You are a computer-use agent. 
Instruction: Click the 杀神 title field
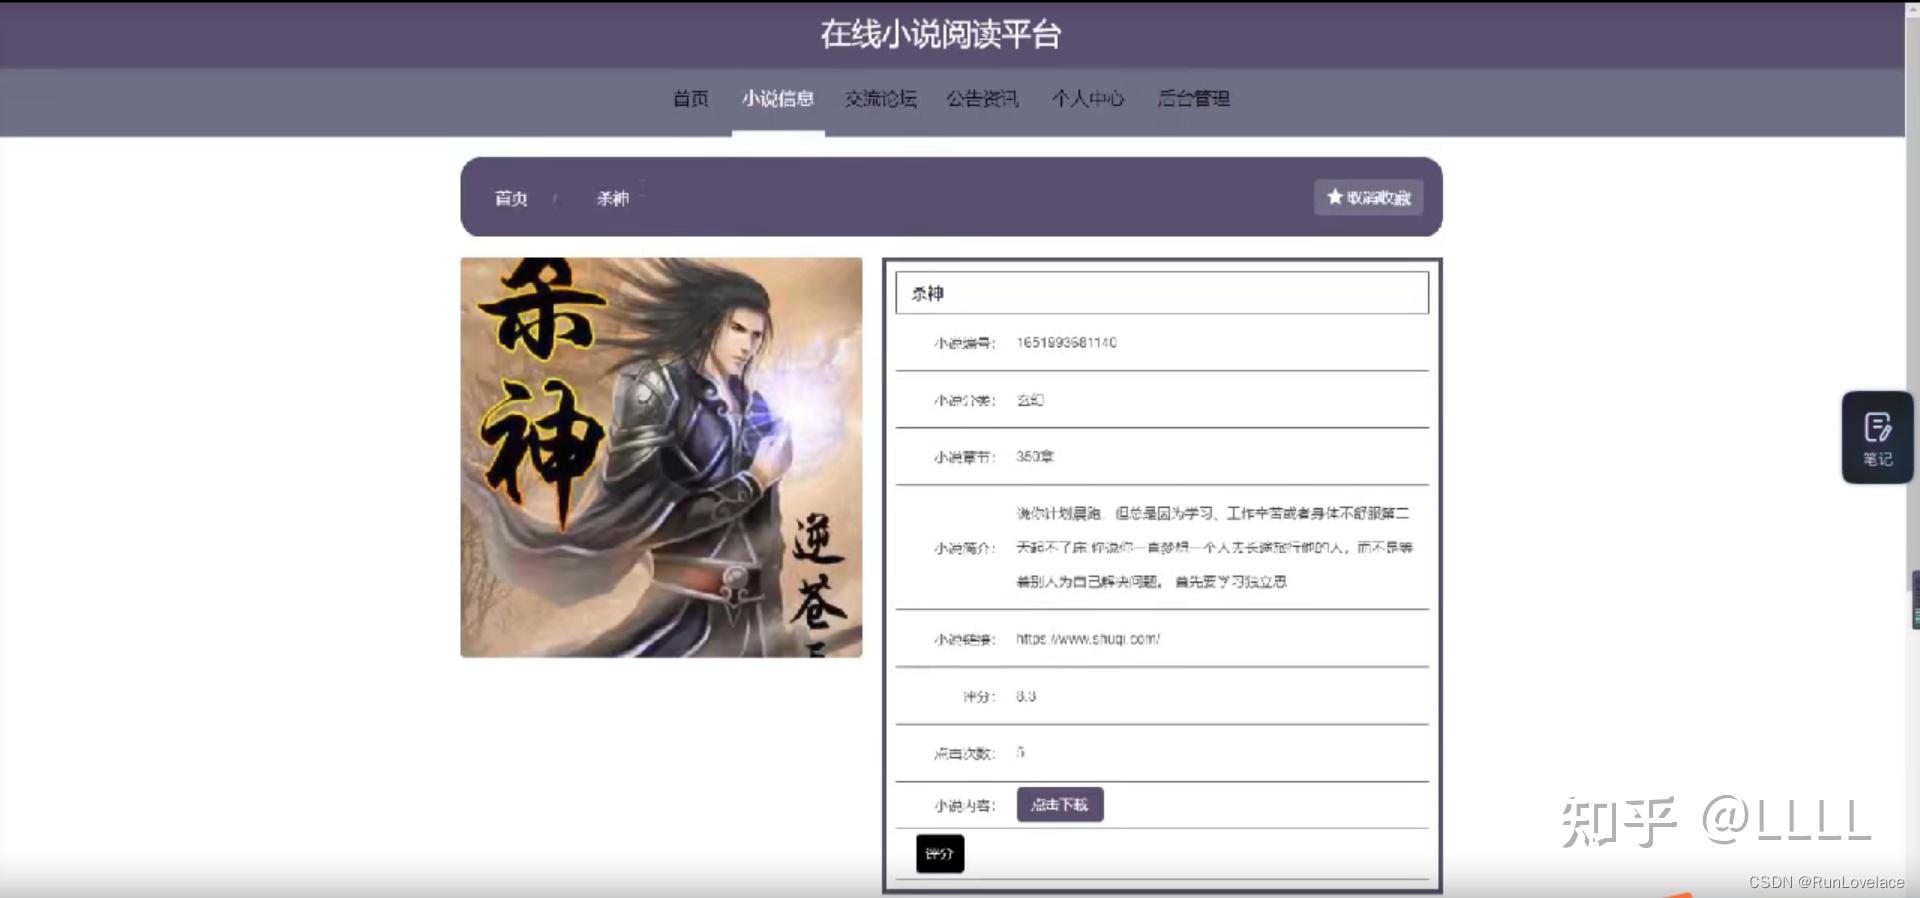[1162, 293]
